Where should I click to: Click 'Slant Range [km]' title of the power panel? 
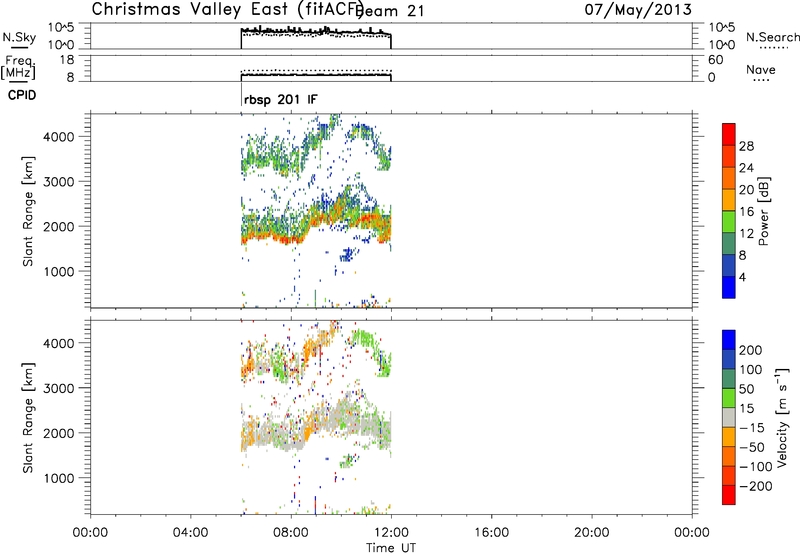tap(28, 211)
